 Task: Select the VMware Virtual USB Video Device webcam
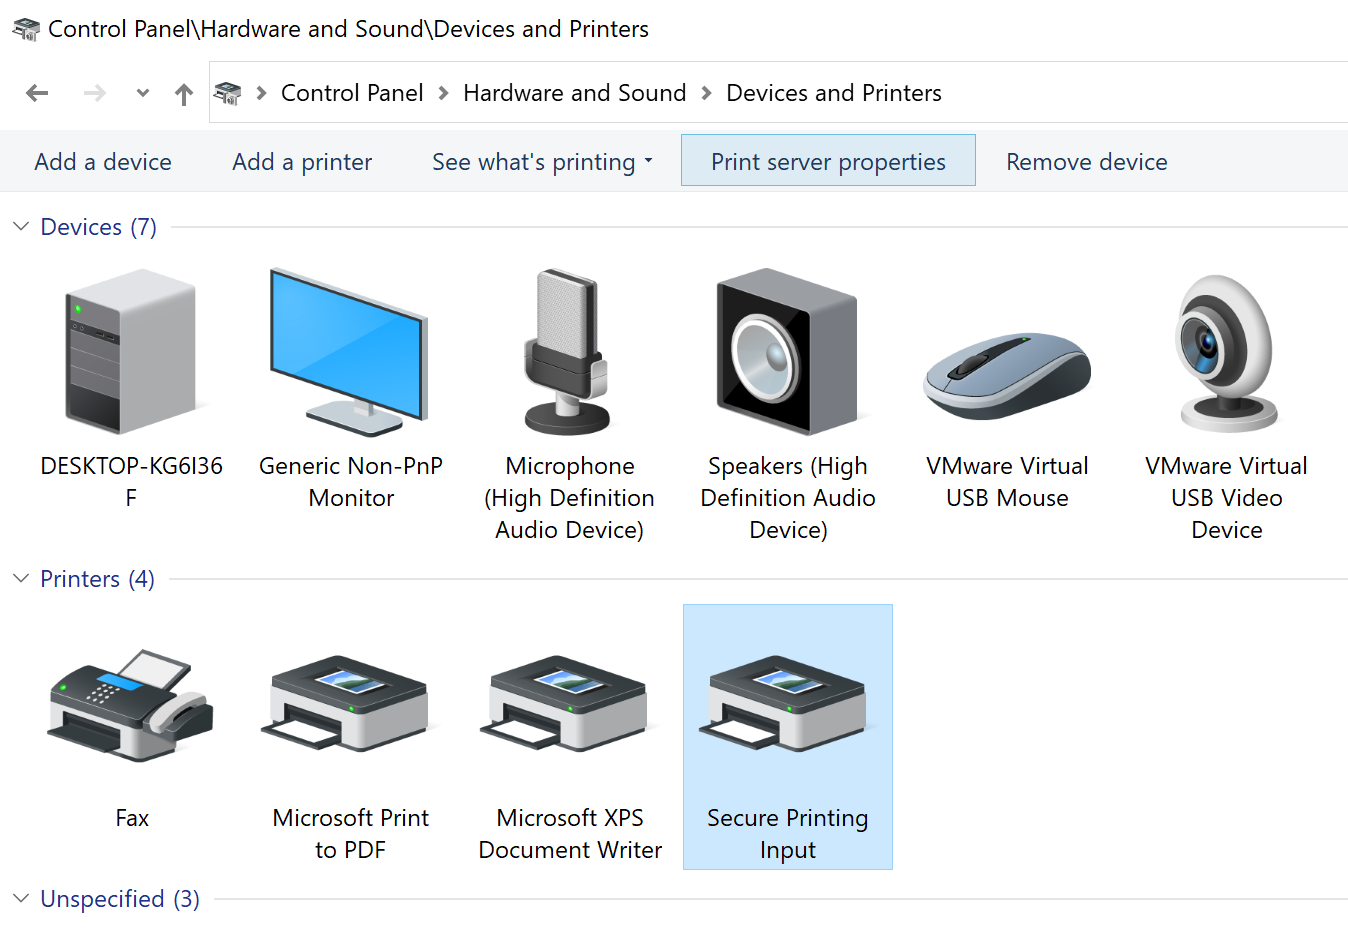1226,353
